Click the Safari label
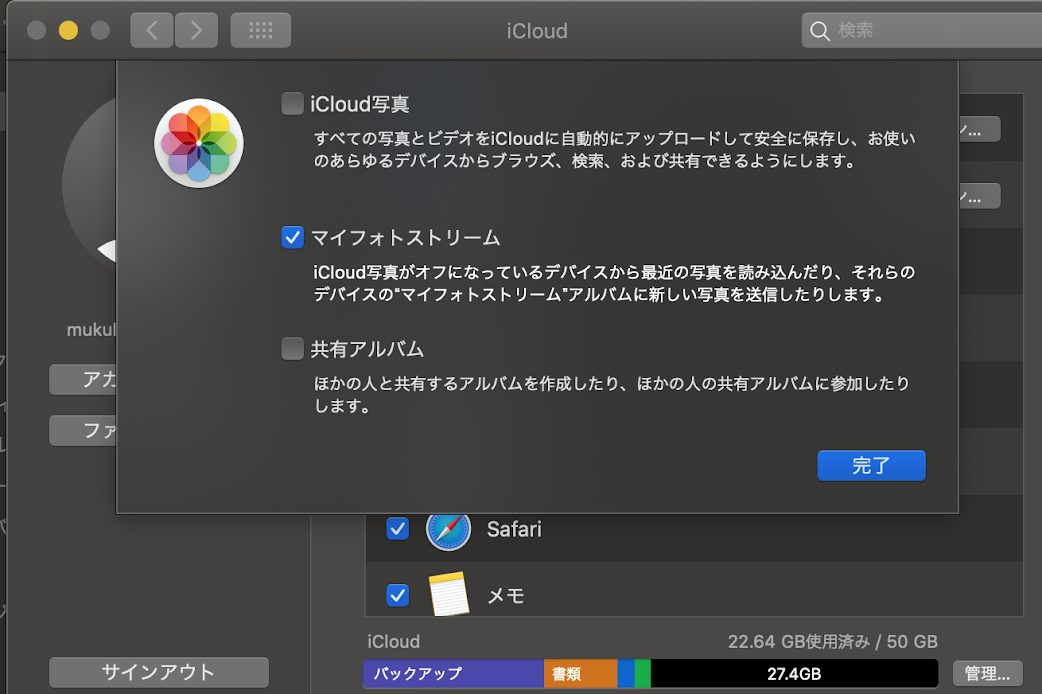Image resolution: width=1042 pixels, height=694 pixels. (x=514, y=529)
